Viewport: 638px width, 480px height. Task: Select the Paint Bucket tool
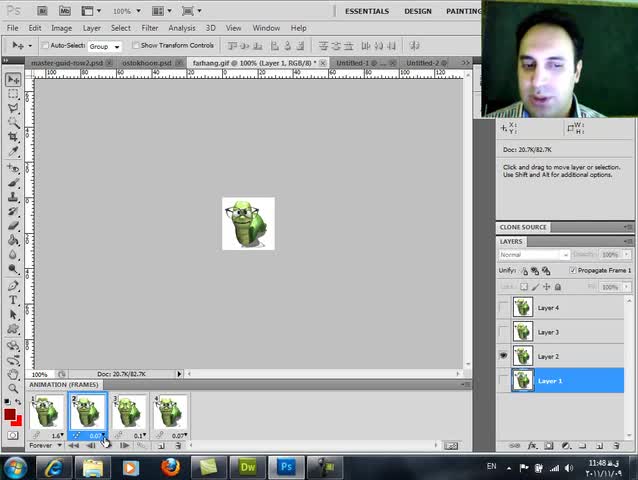(x=13, y=240)
